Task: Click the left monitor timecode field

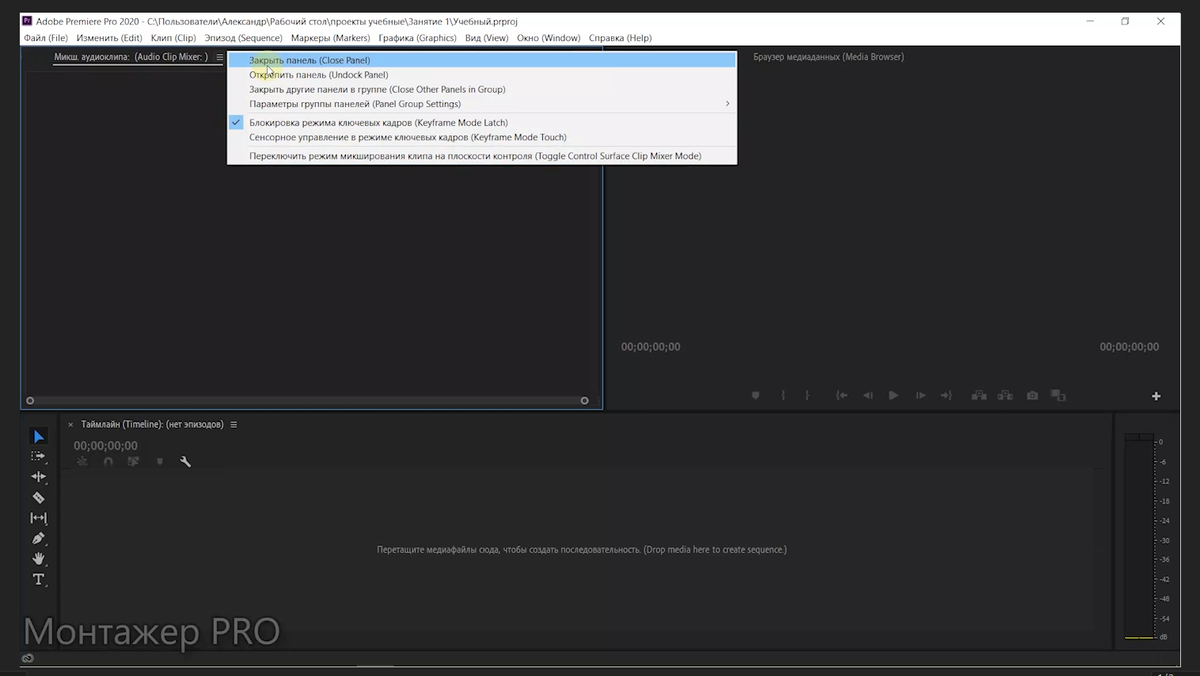Action: point(651,347)
